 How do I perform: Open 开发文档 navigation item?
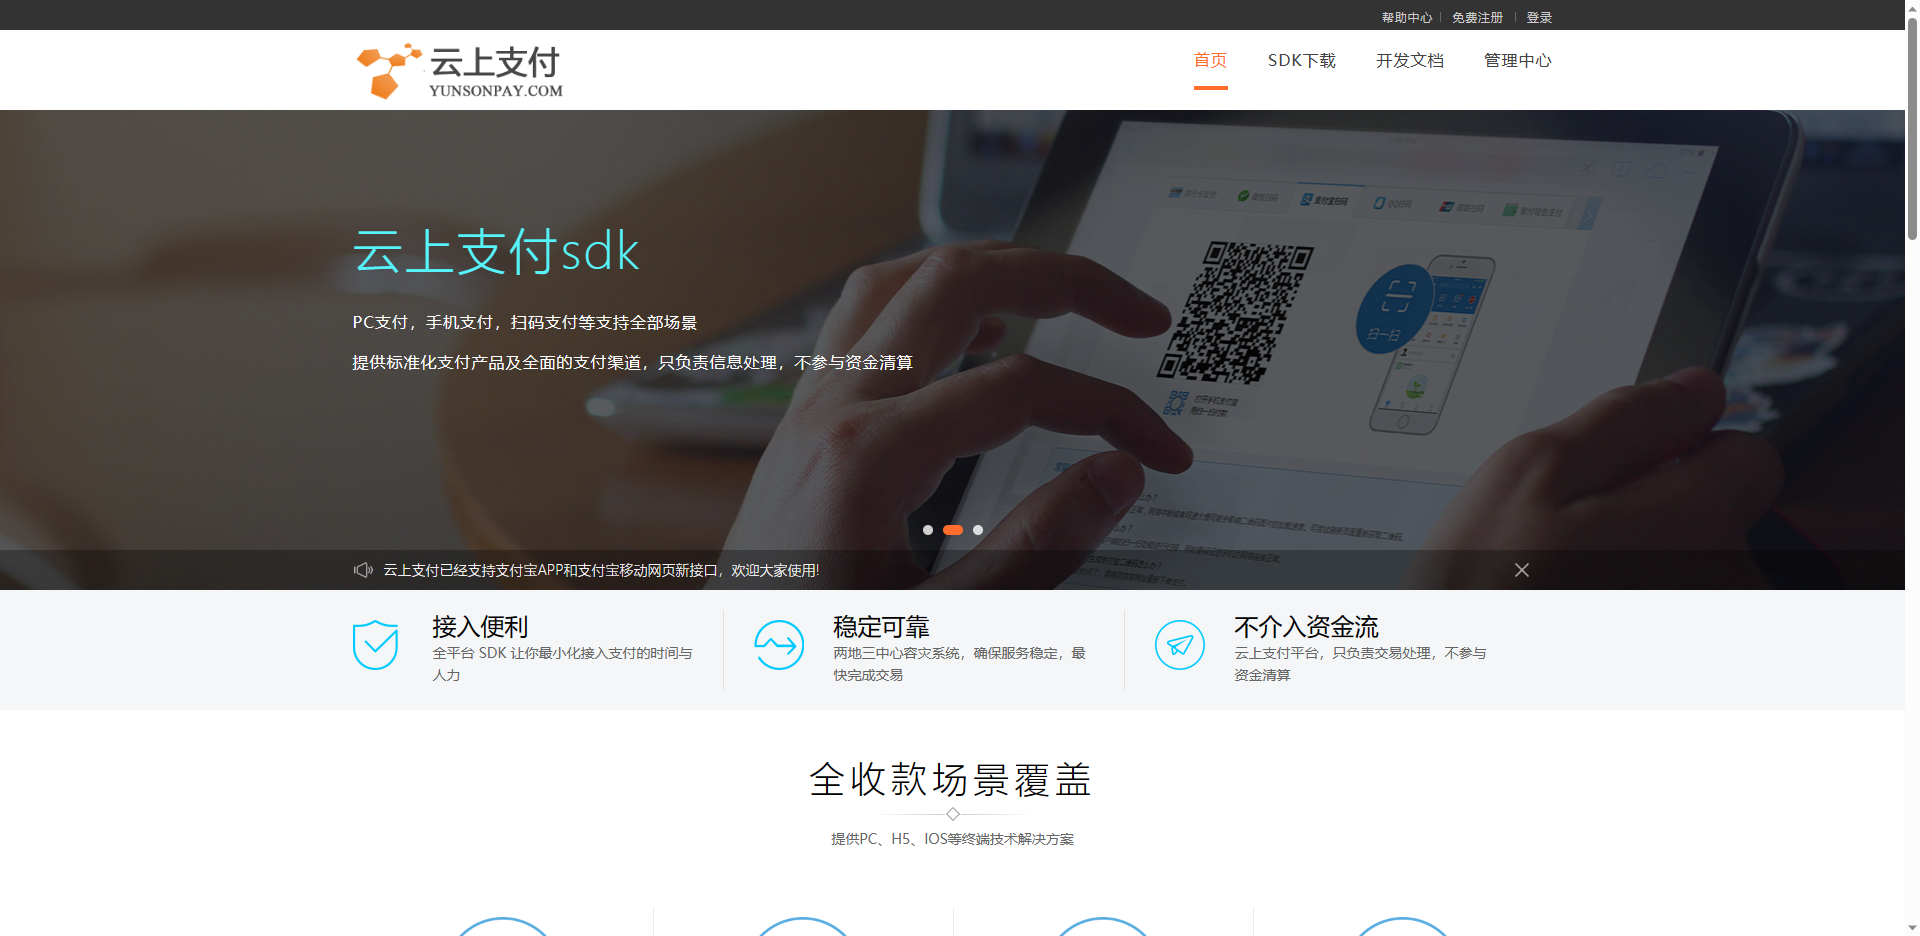click(1409, 61)
